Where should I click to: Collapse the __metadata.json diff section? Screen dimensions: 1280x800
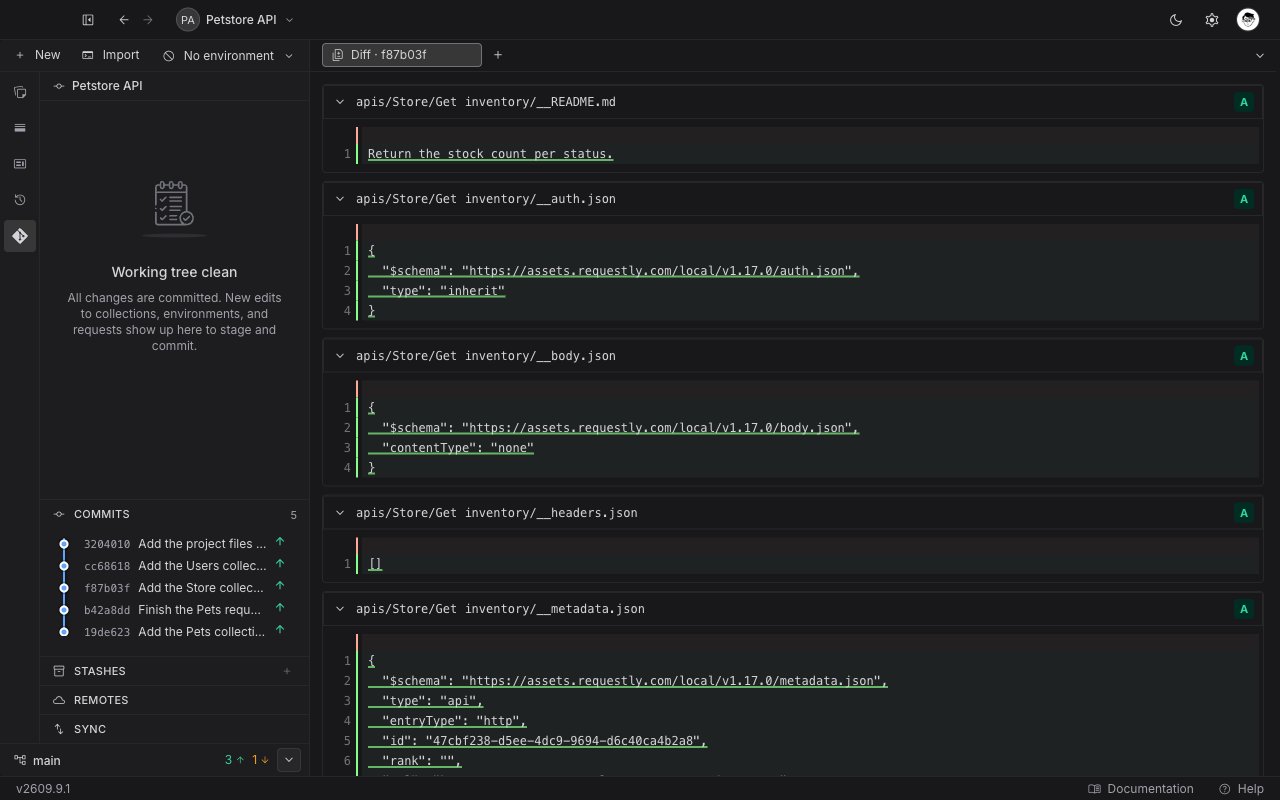click(x=340, y=609)
